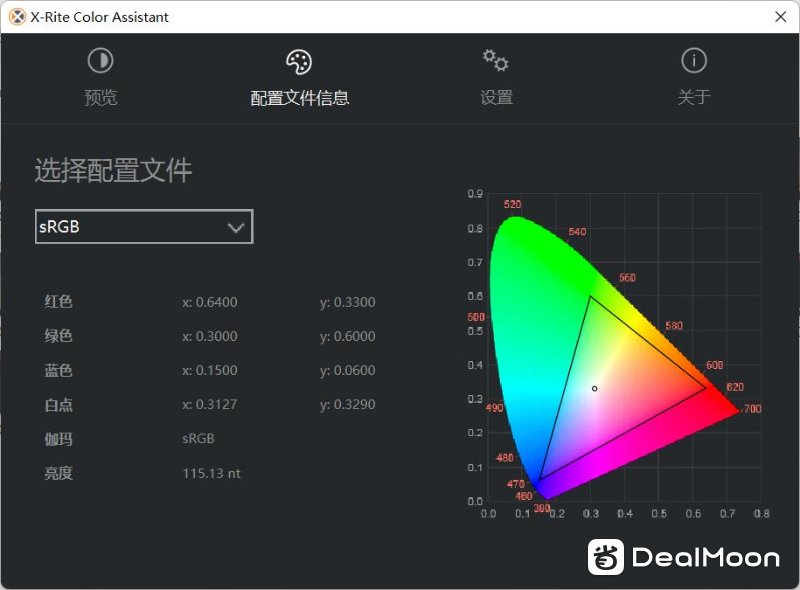Select the green x: 0.3000 value

(210, 336)
